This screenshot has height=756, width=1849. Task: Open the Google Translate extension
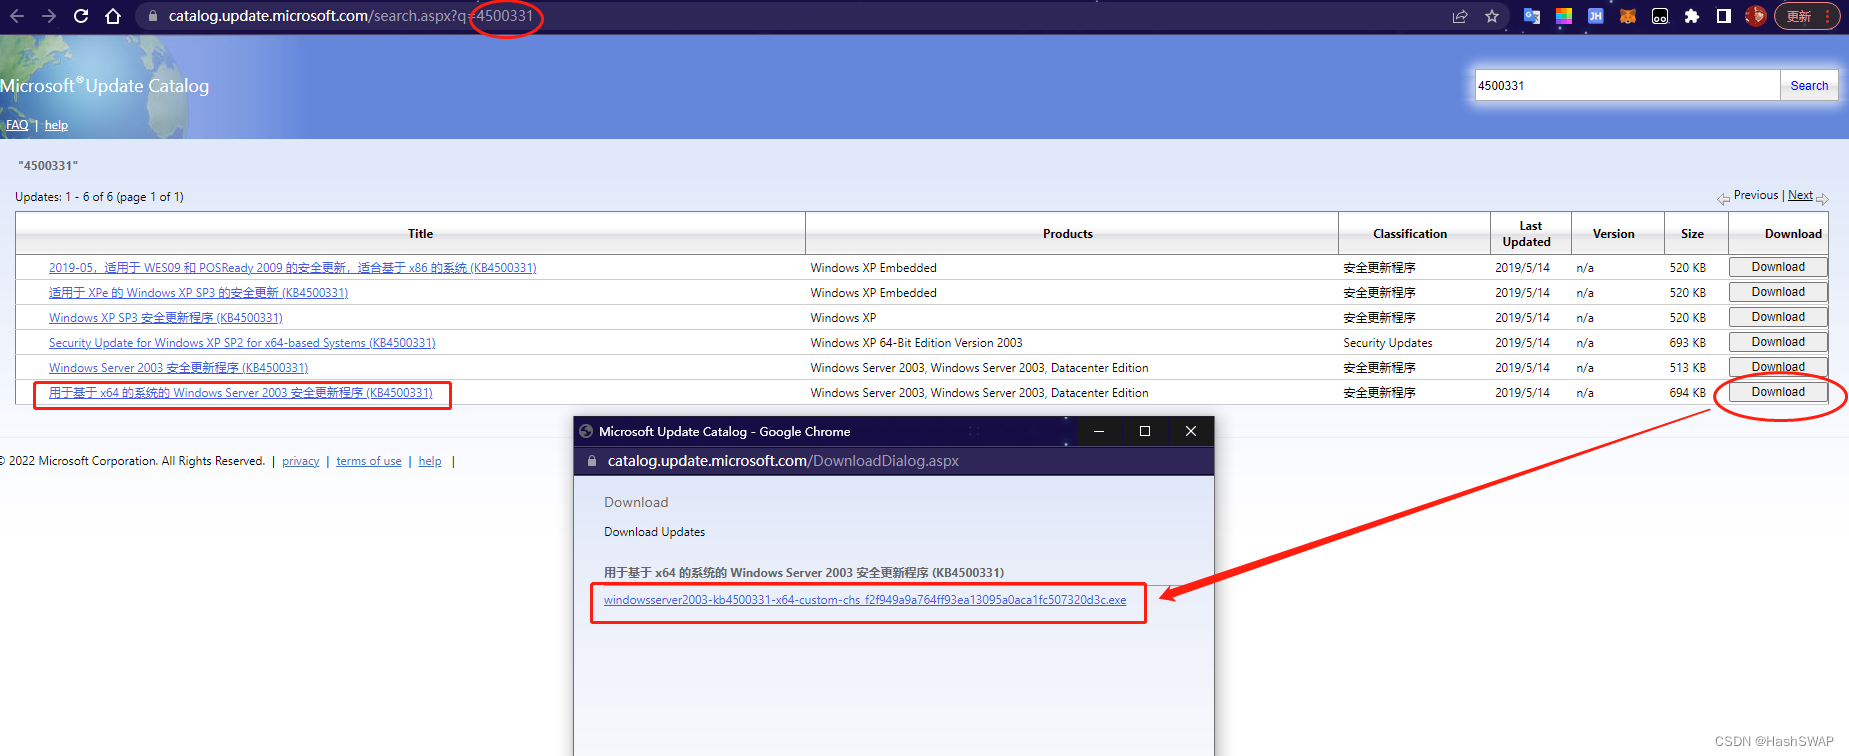(x=1532, y=16)
